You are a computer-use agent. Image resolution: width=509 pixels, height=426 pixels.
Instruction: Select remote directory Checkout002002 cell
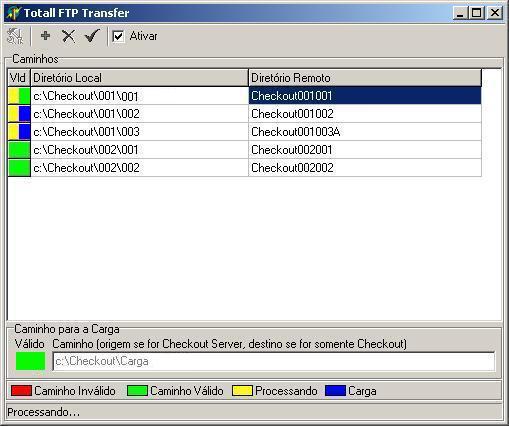click(x=365, y=168)
